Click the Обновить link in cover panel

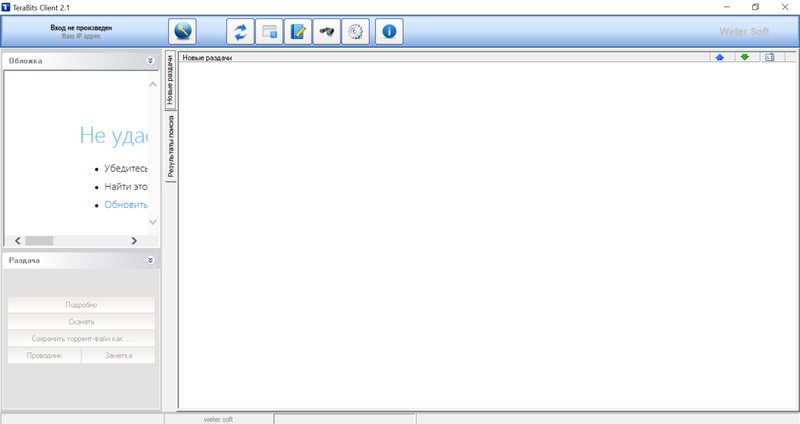[126, 204]
